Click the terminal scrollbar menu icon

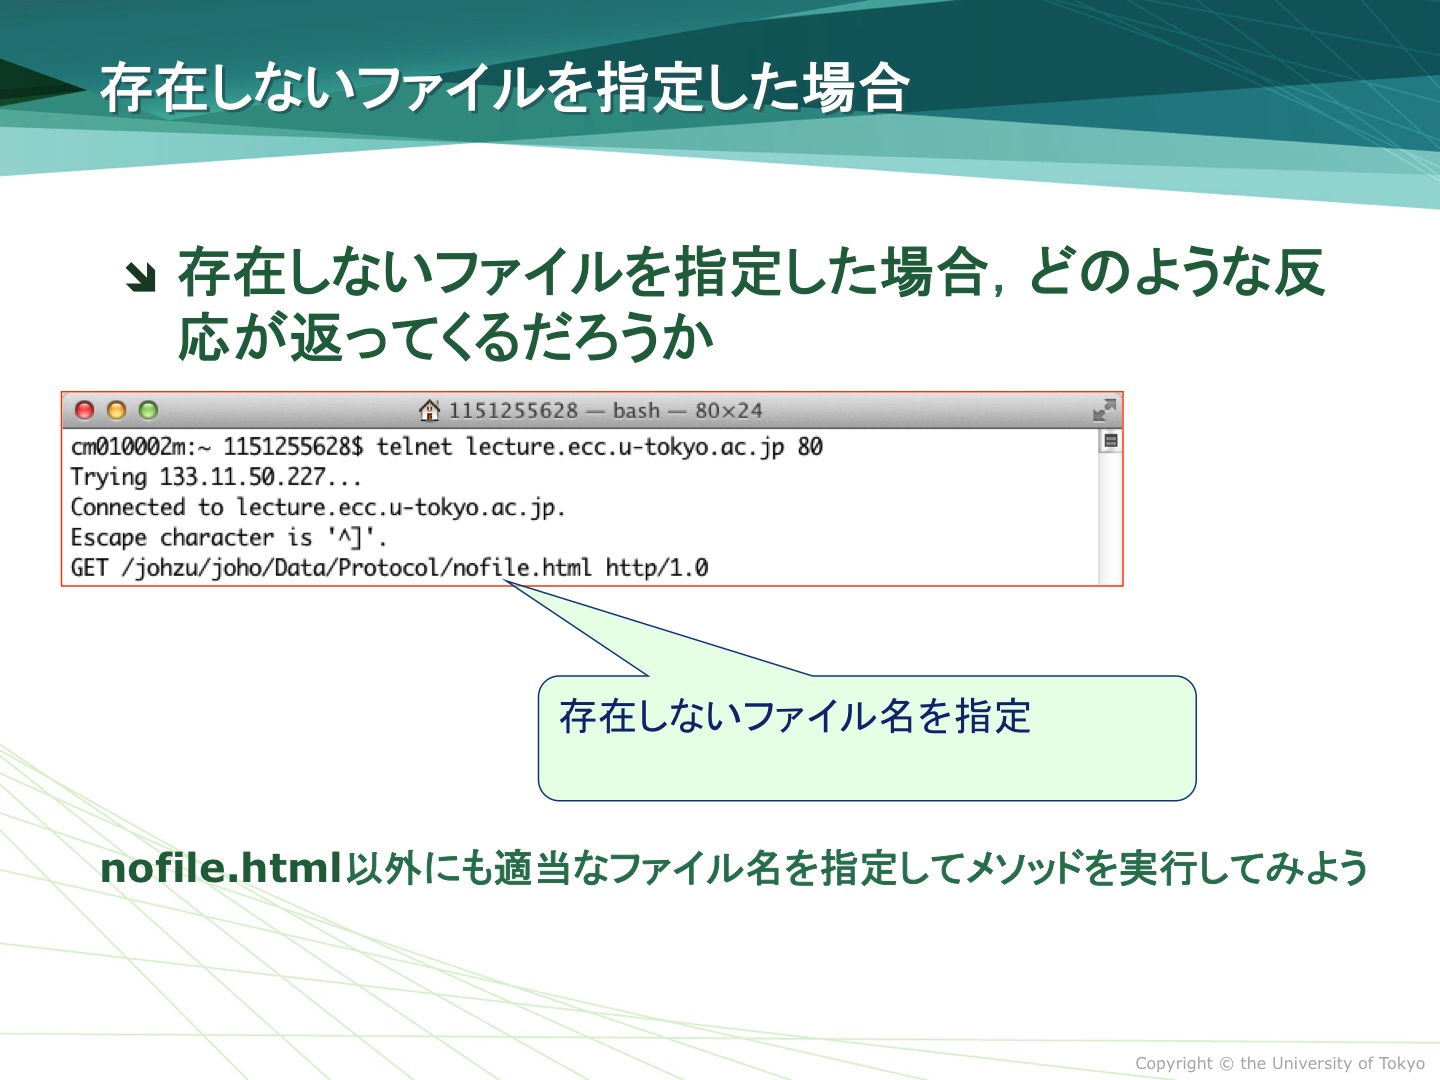(x=1110, y=441)
